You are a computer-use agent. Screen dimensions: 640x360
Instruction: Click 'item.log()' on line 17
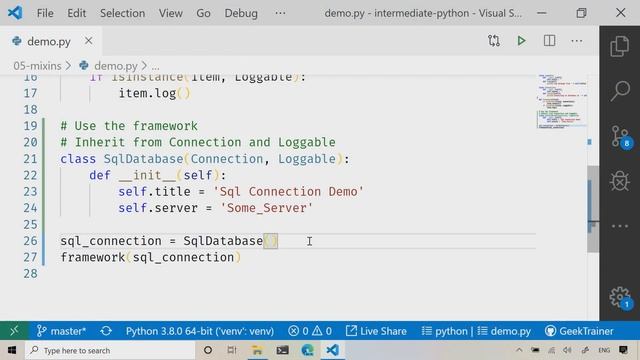(x=154, y=93)
